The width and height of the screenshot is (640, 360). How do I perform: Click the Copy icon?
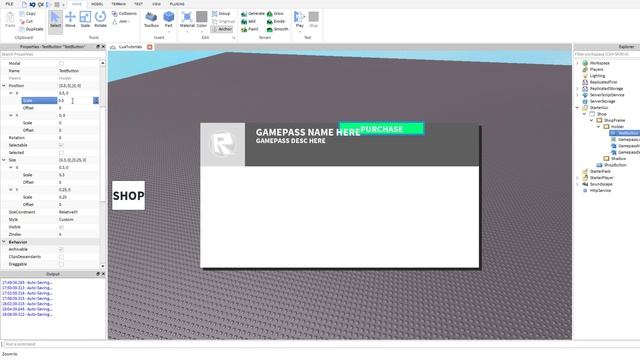22,13
